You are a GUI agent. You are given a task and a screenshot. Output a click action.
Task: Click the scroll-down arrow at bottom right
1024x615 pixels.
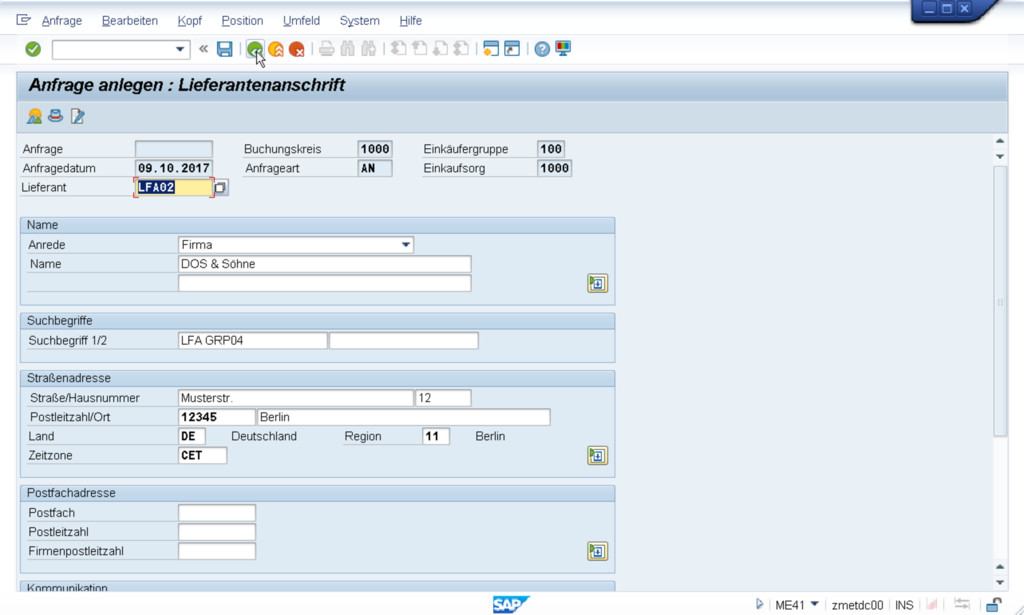point(1000,582)
